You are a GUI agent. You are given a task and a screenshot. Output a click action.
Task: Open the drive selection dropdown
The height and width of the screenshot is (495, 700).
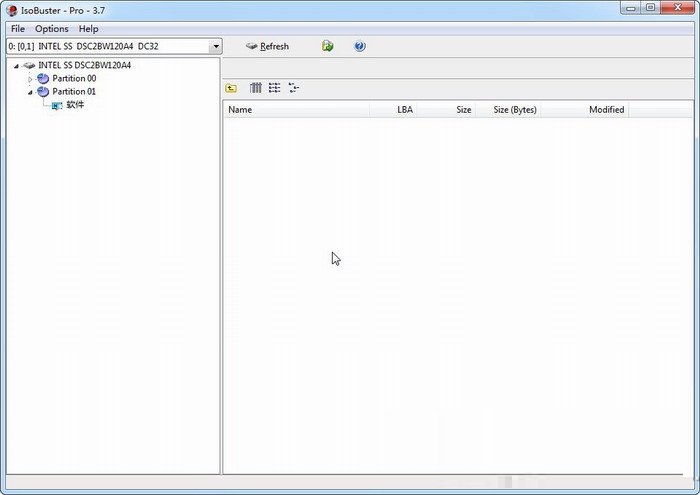pyautogui.click(x=216, y=46)
